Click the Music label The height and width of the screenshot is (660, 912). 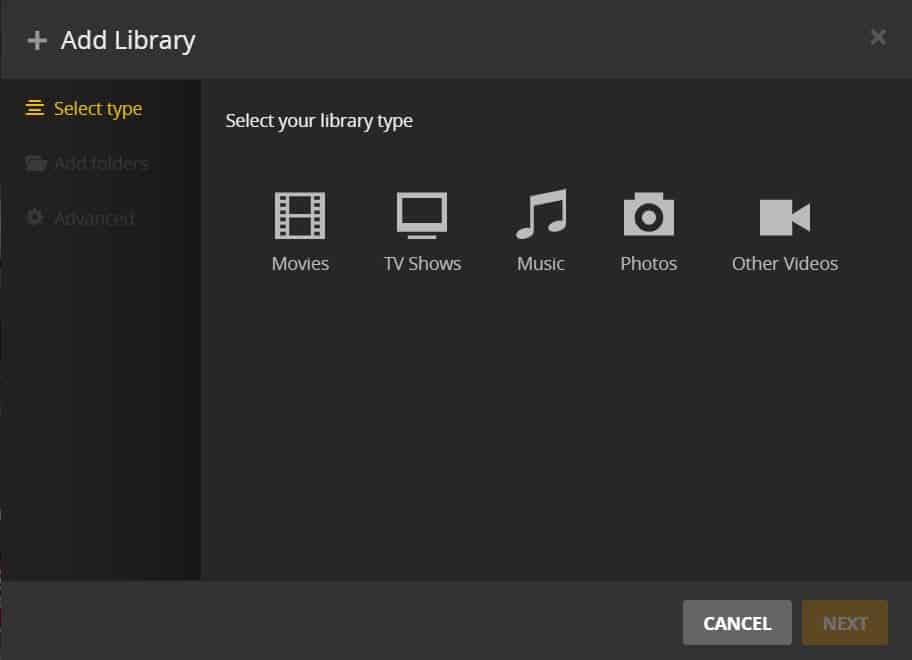pyautogui.click(x=540, y=264)
